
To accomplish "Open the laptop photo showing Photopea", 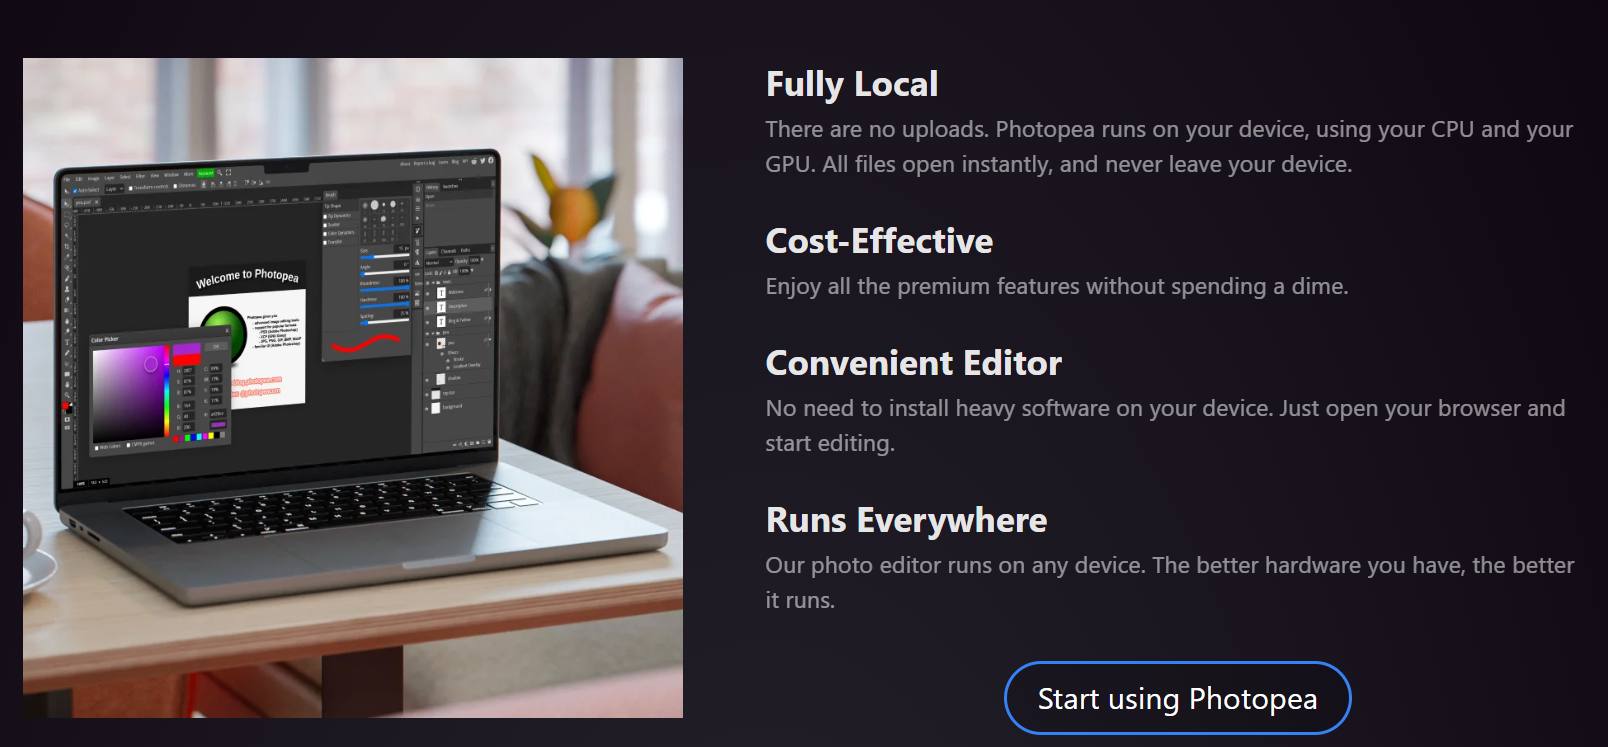I will pyautogui.click(x=353, y=388).
